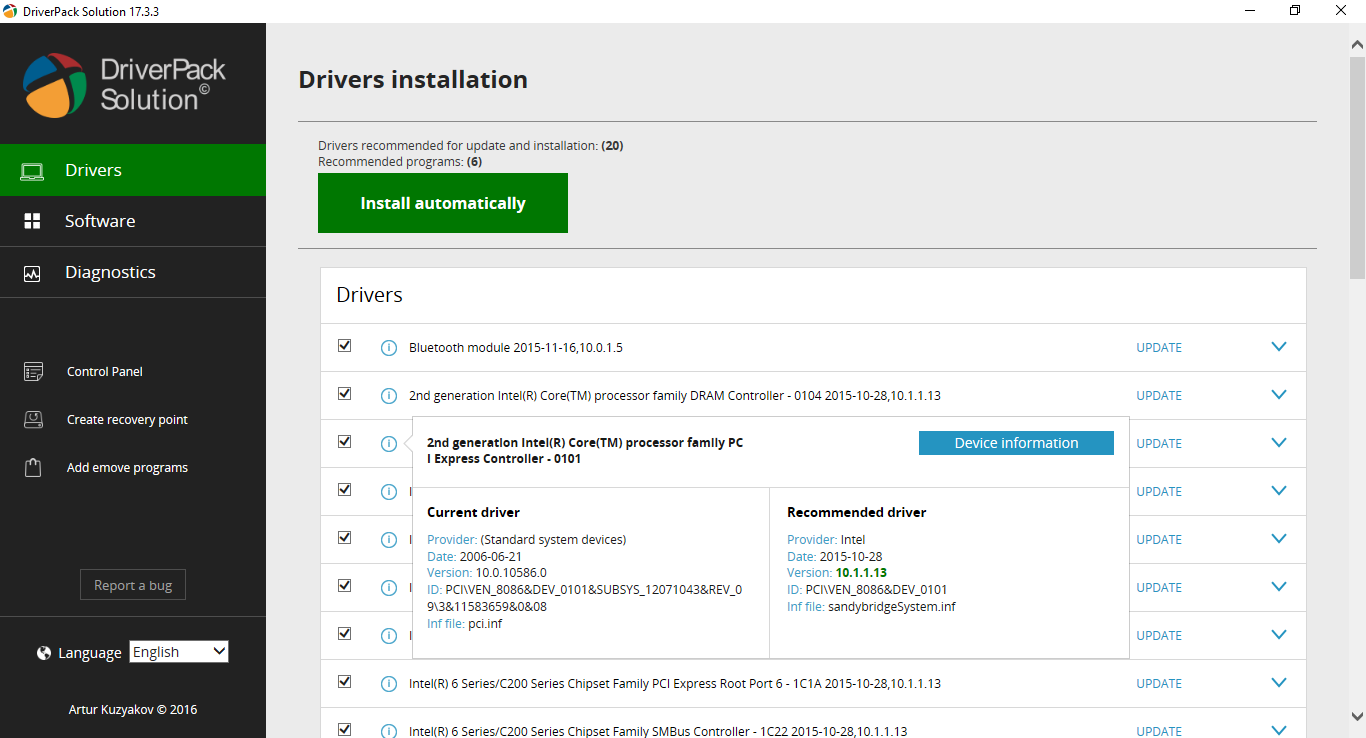Click the Control Panel icon in the sidebar
This screenshot has height=738, width=1366.
click(x=33, y=372)
